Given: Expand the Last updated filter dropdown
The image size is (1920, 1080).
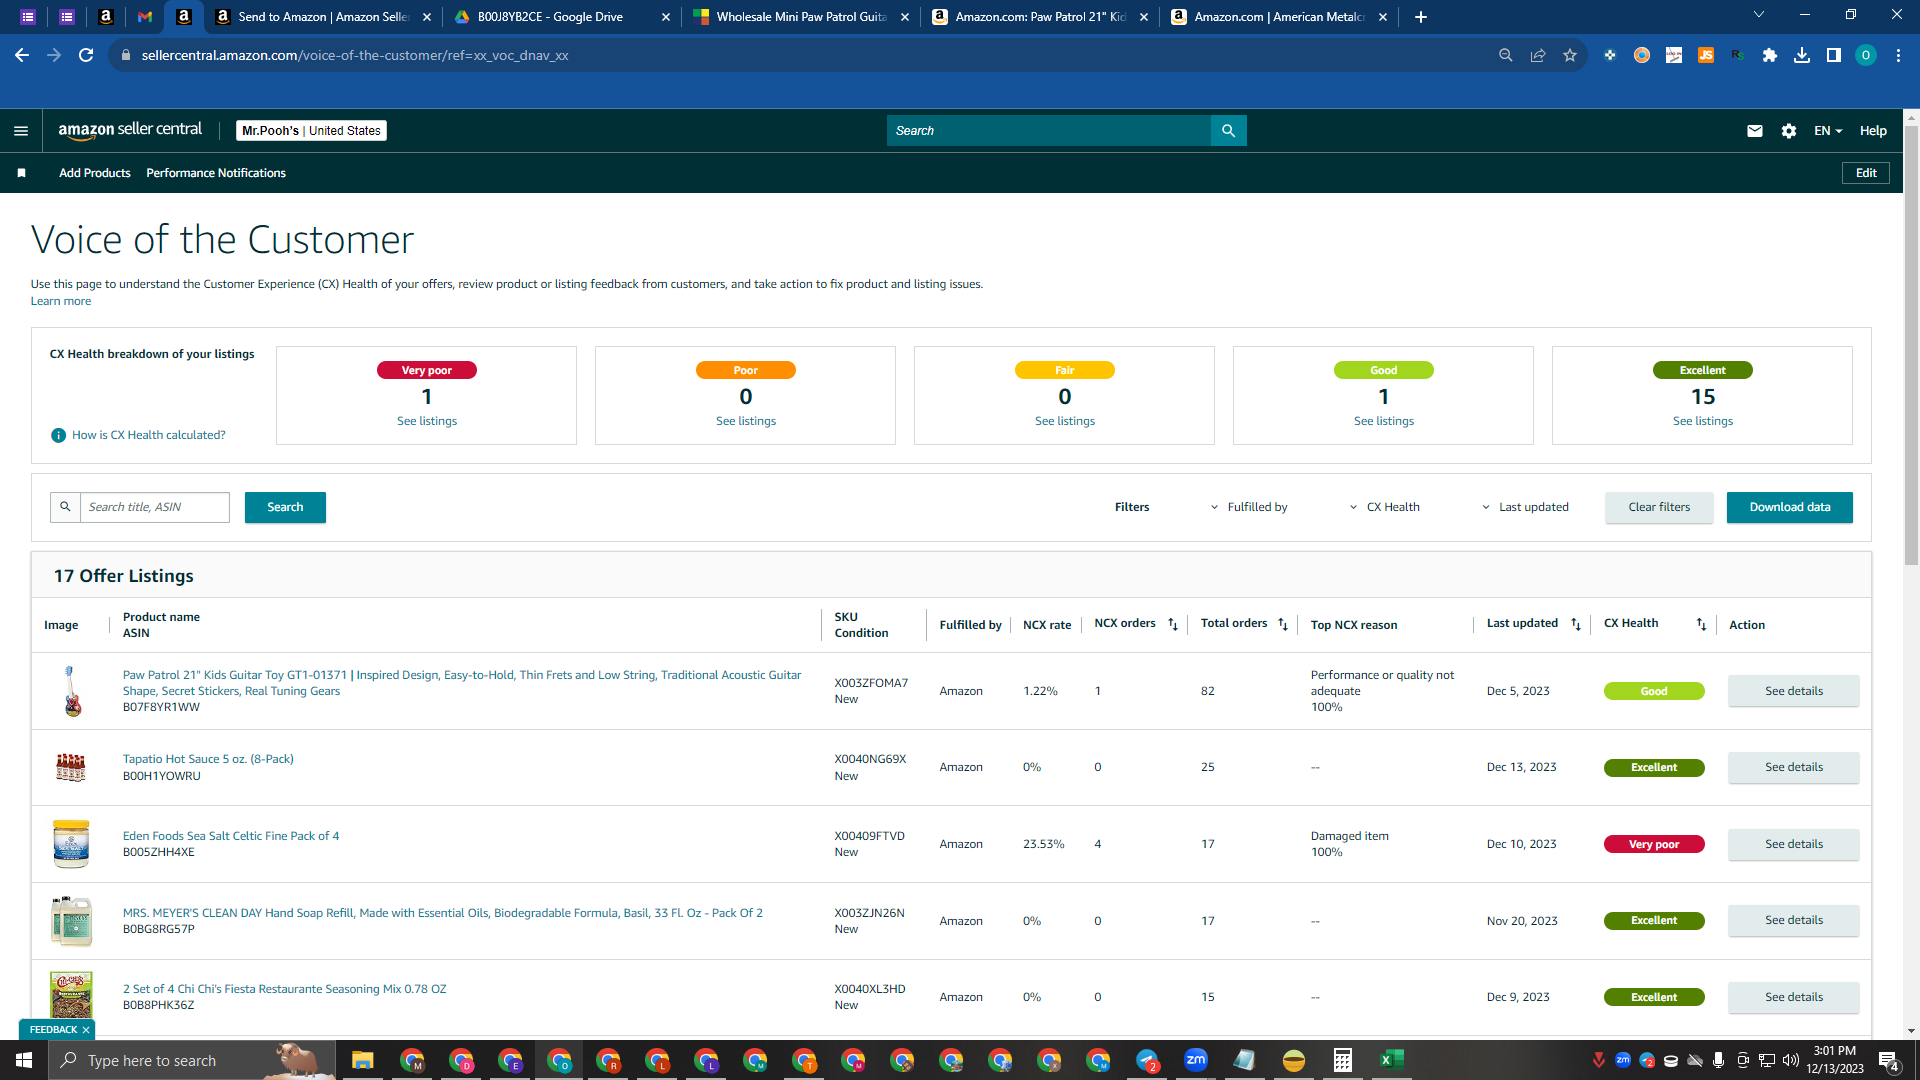Looking at the screenshot, I should pos(1525,507).
